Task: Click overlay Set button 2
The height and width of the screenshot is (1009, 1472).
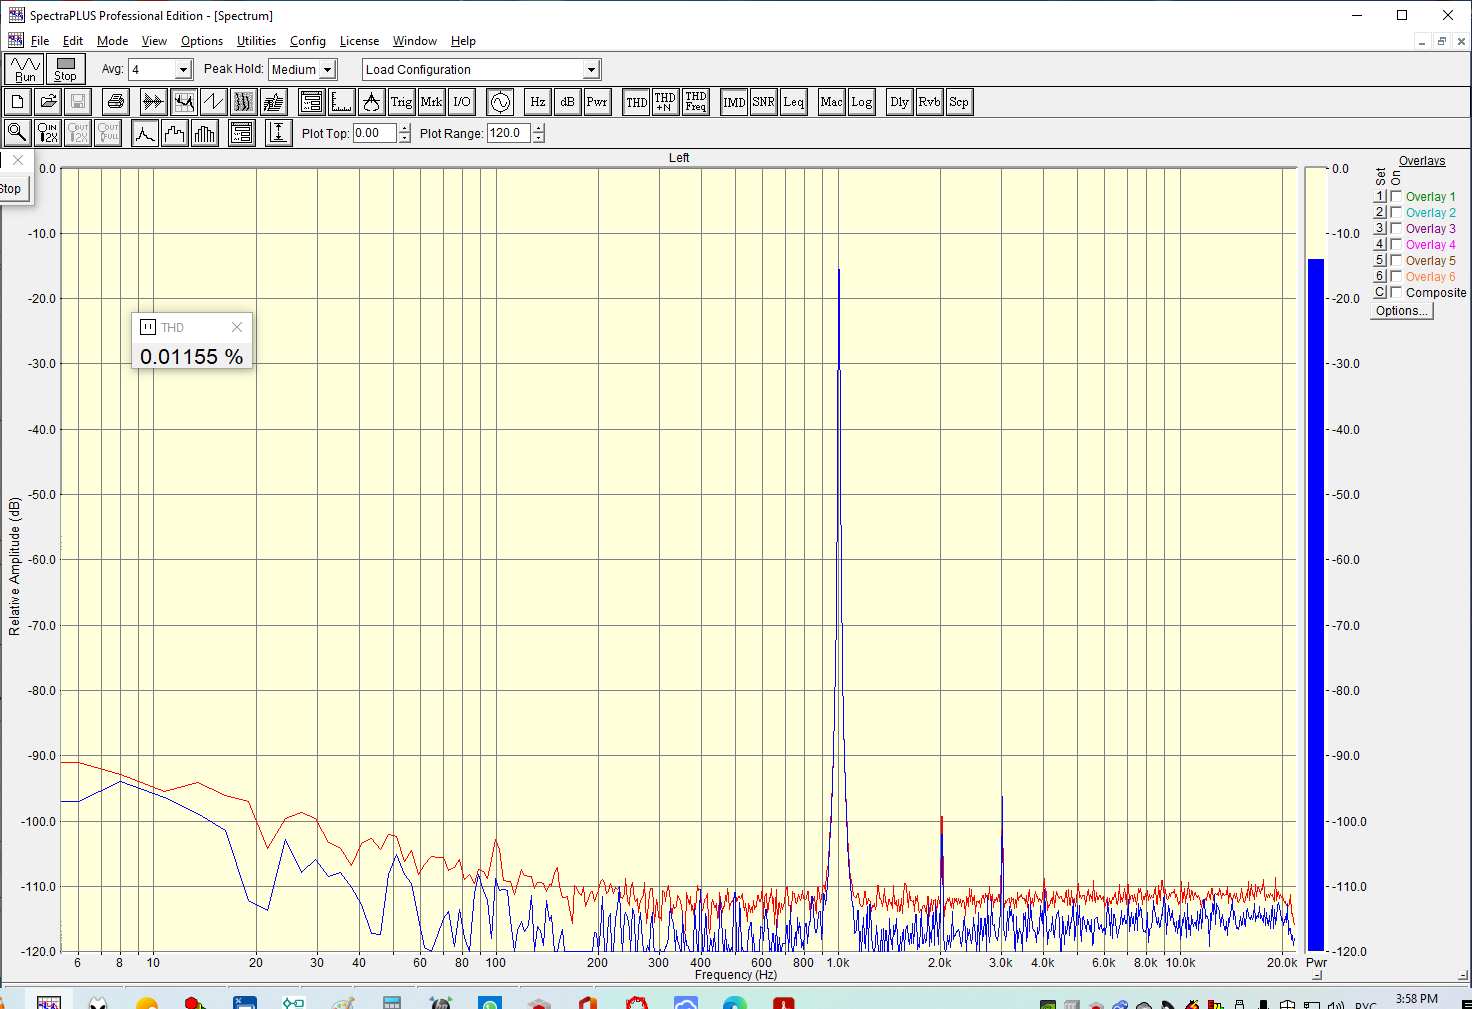Action: coord(1380,212)
